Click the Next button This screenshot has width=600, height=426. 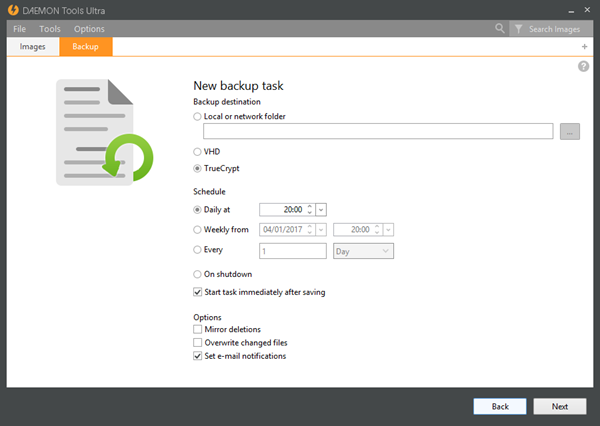pyautogui.click(x=560, y=406)
